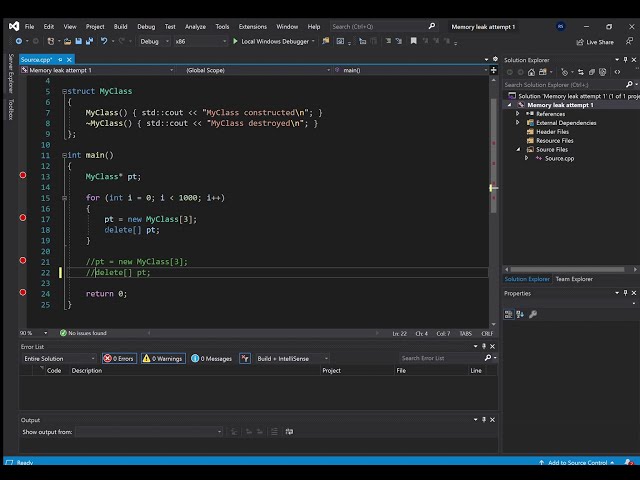Close the Source.cpp tab
This screenshot has height=480, width=640.
coord(69,60)
